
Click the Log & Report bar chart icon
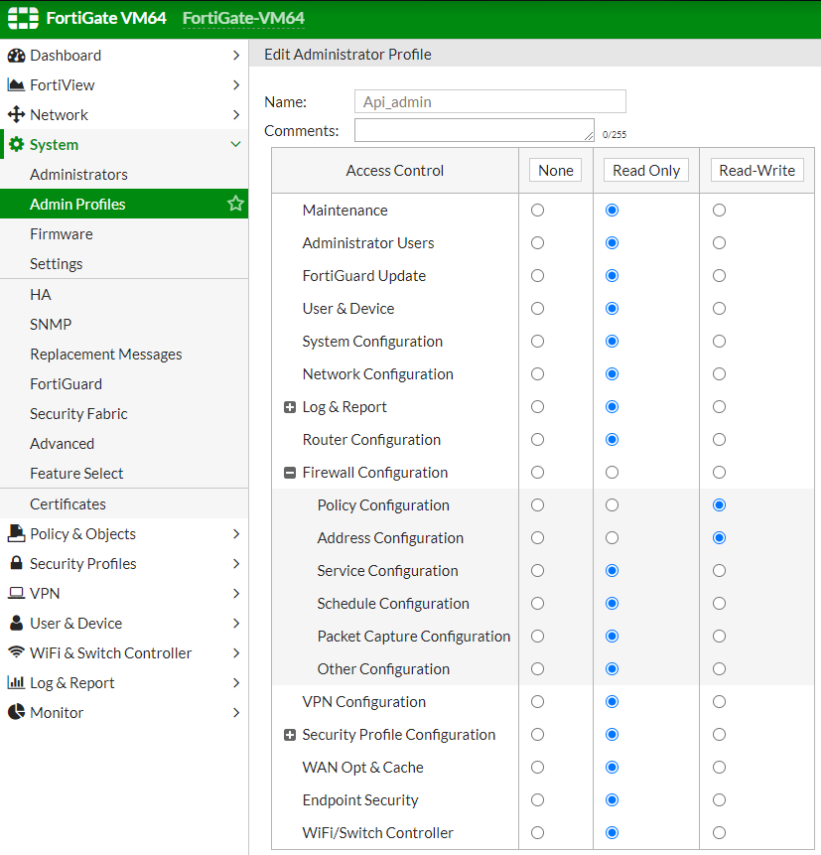[16, 682]
